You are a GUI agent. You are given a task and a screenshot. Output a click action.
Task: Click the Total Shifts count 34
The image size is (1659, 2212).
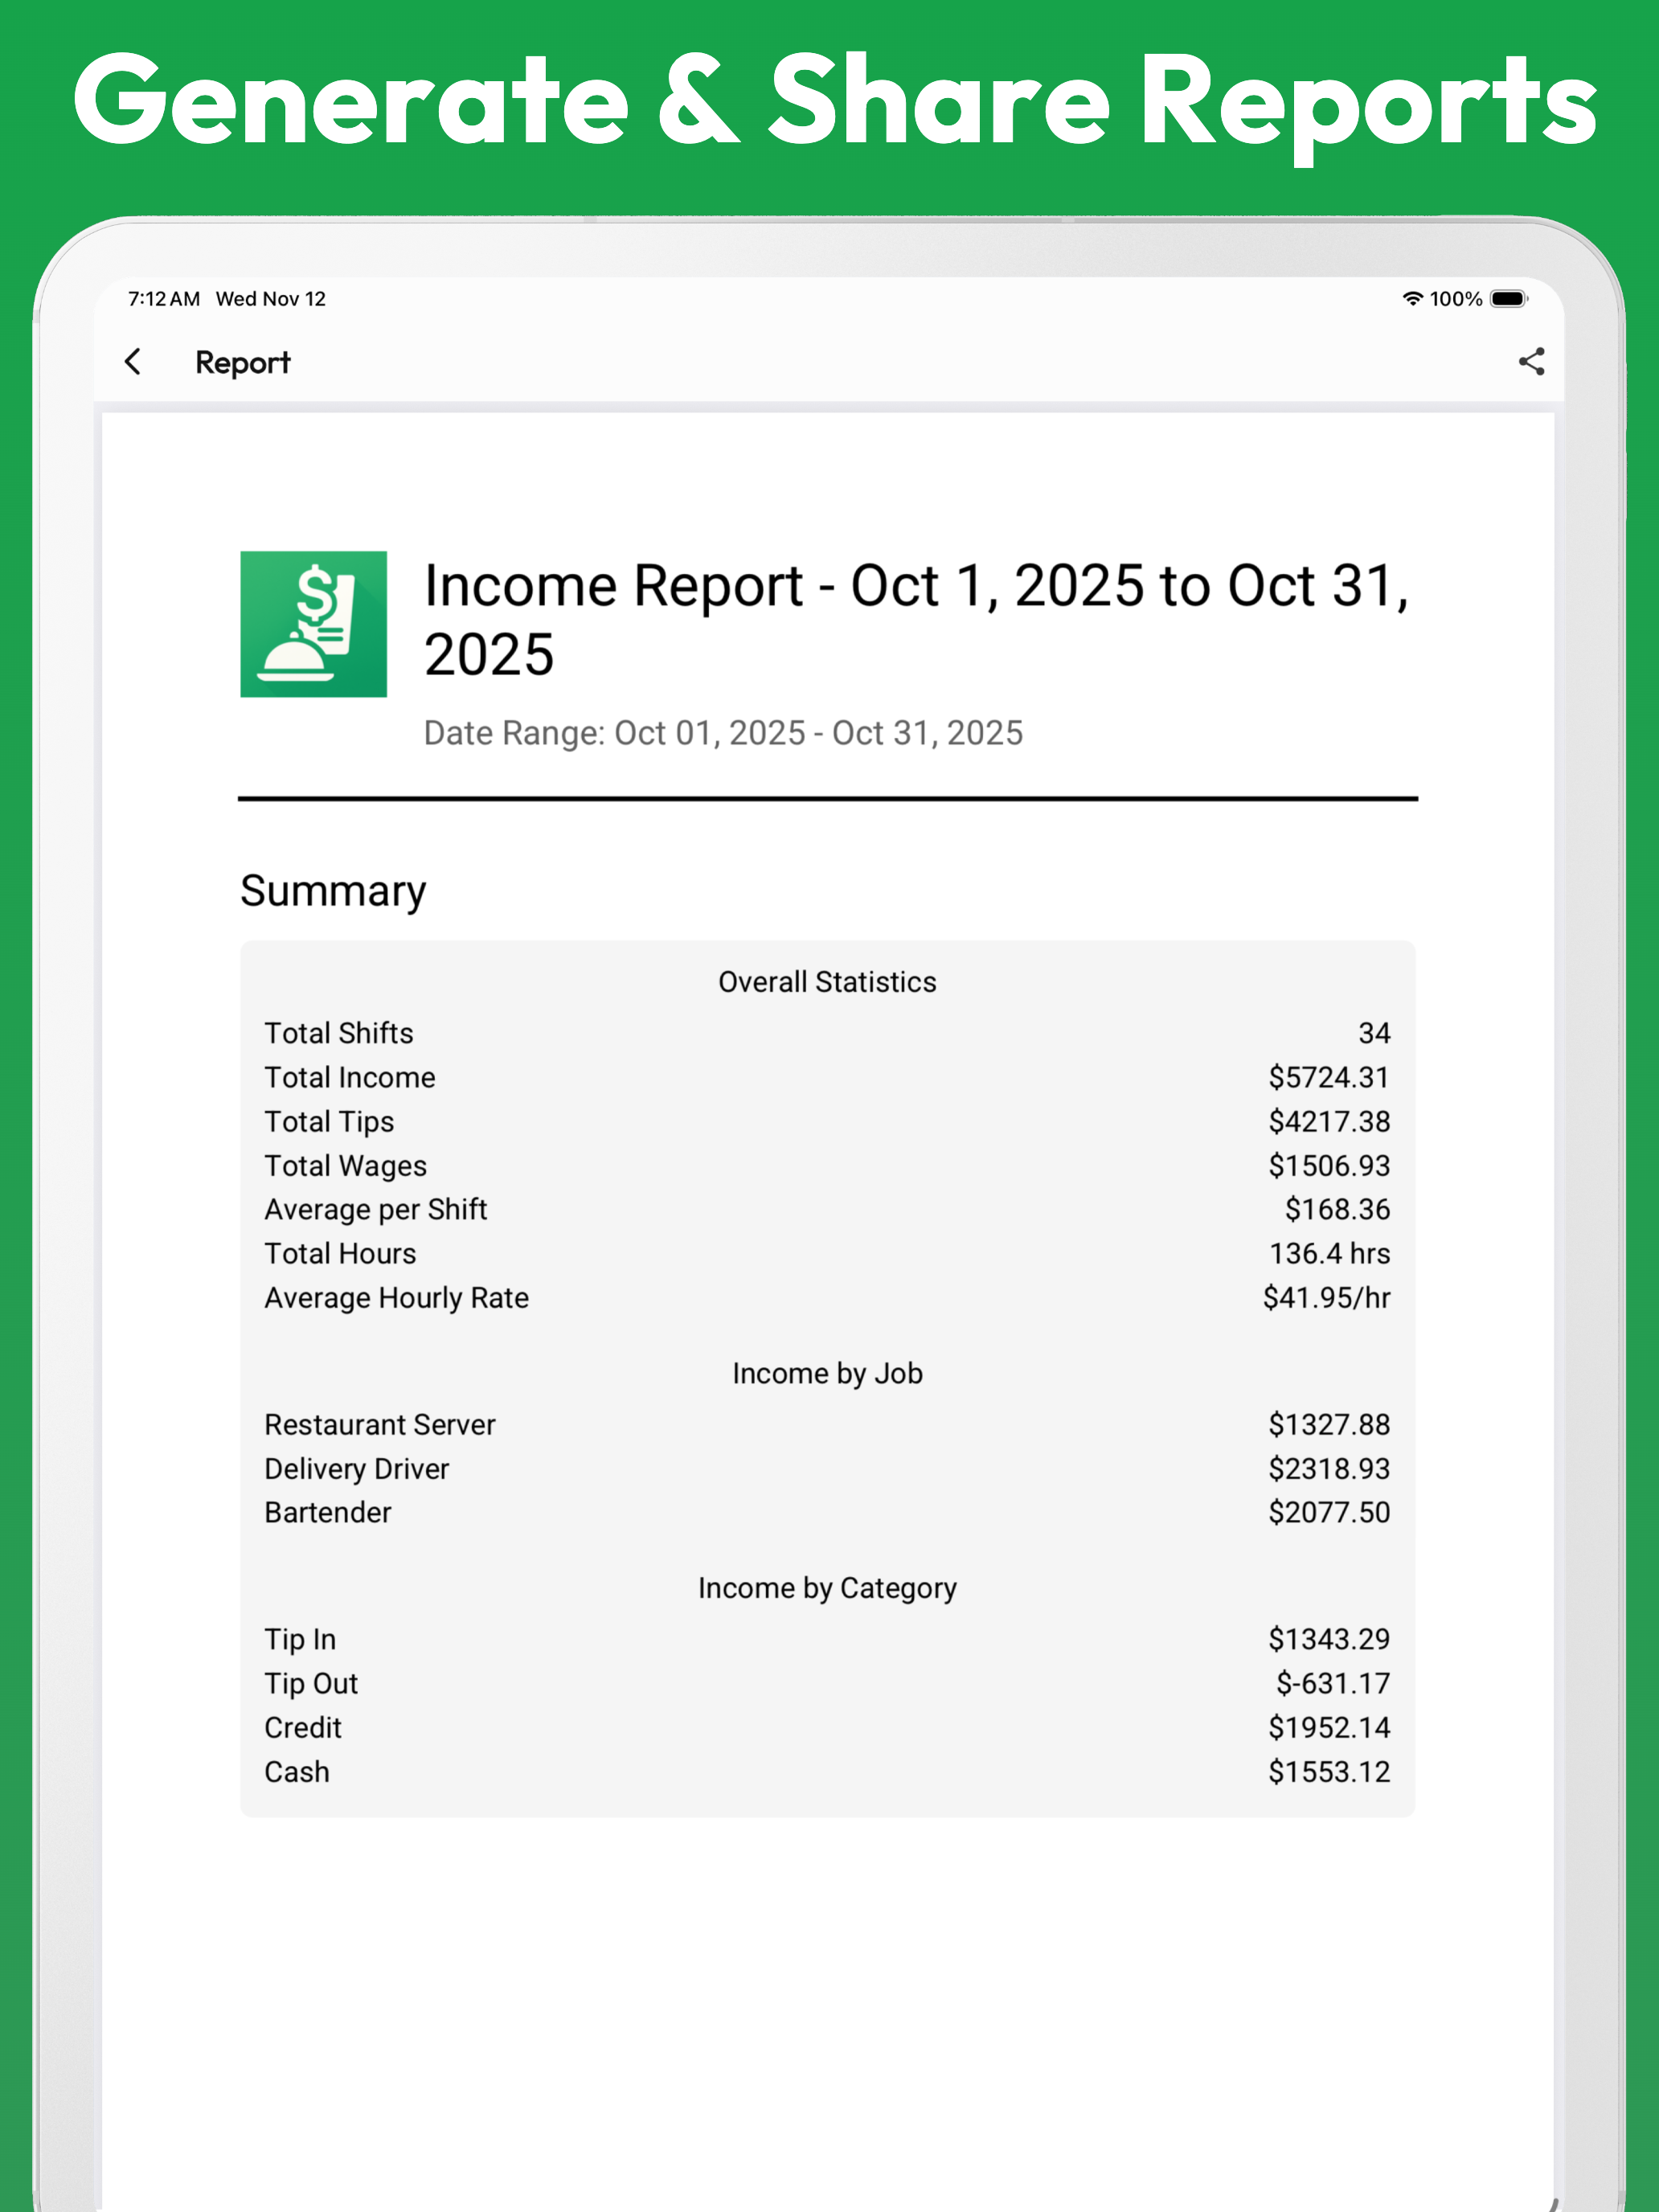click(1374, 1033)
